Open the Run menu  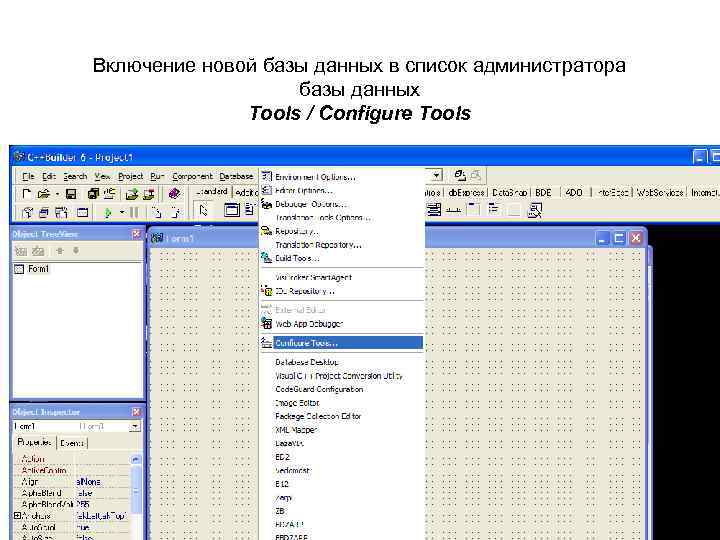[157, 176]
